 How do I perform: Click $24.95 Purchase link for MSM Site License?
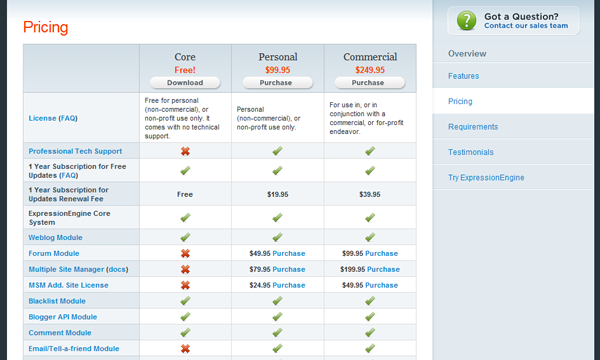tap(289, 285)
